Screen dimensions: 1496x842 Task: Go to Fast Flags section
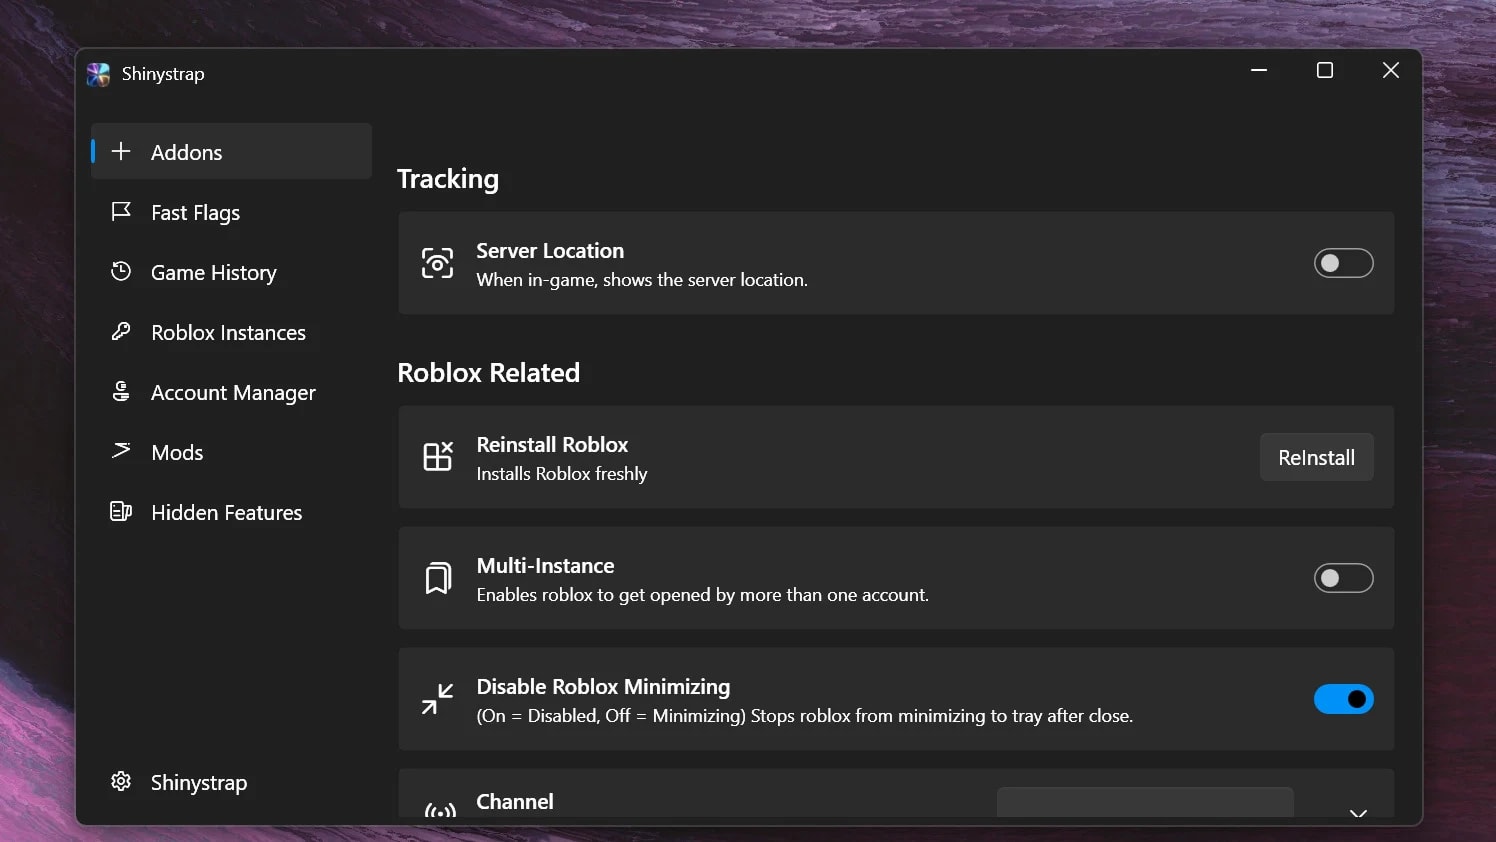click(x=231, y=212)
